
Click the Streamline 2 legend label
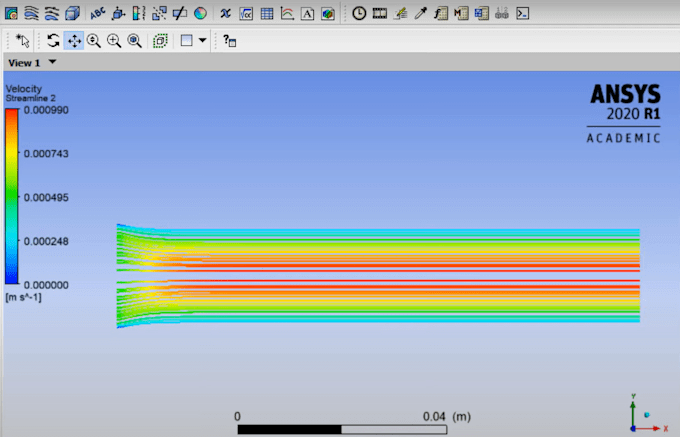tap(30, 98)
